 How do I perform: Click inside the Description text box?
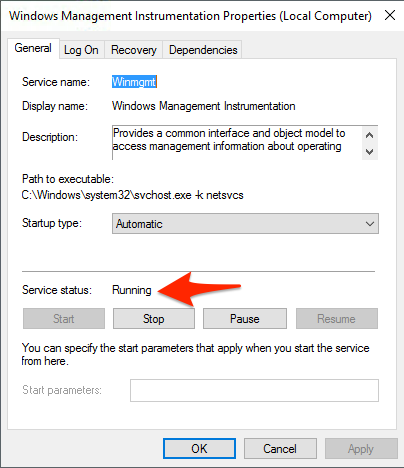(237, 143)
